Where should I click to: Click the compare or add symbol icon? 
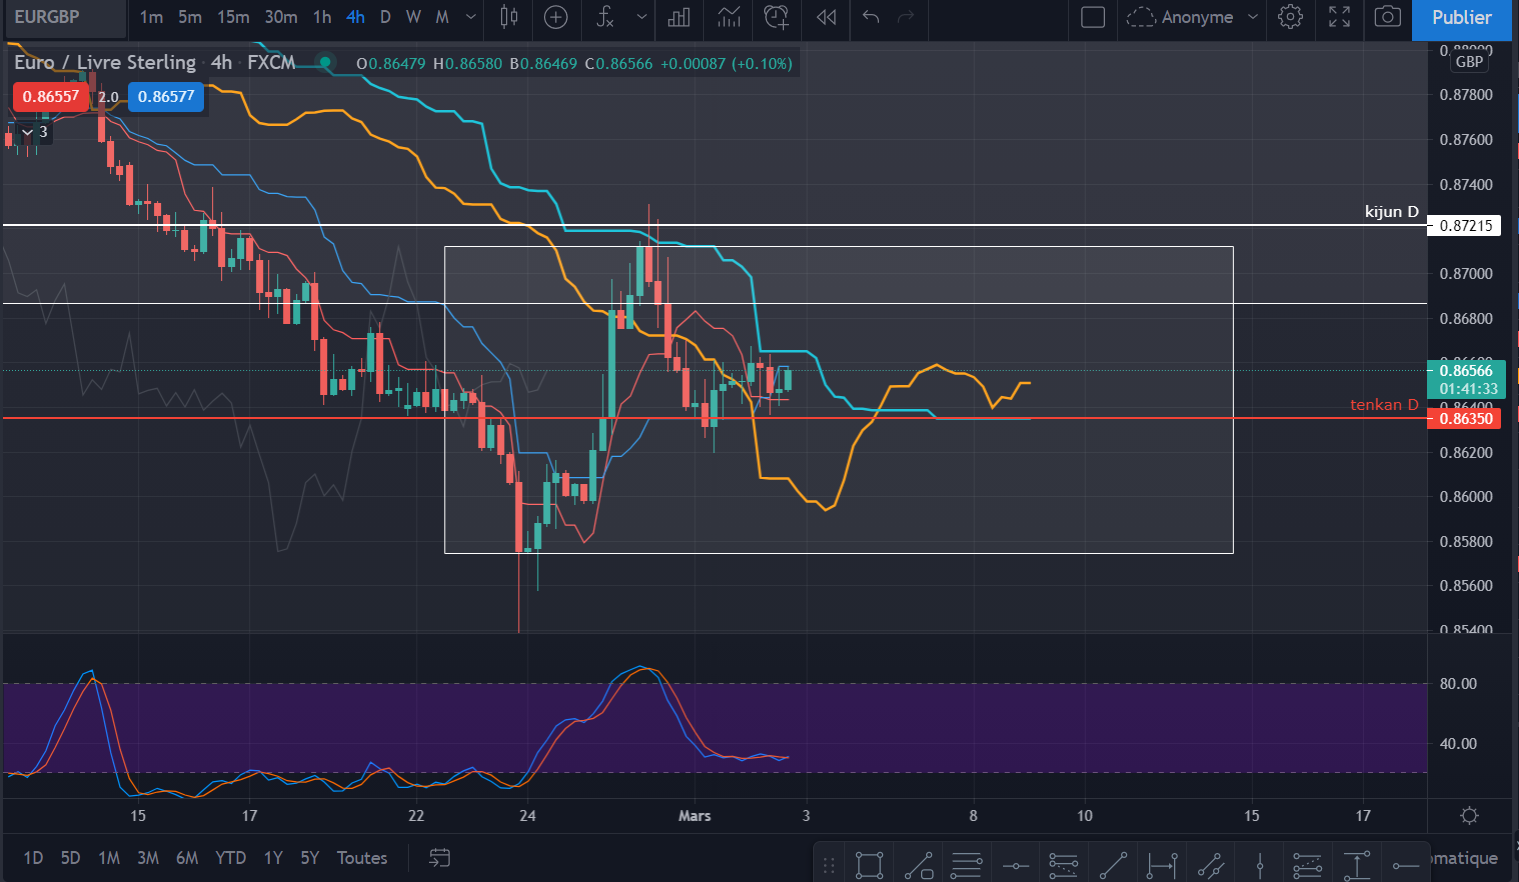tap(556, 17)
